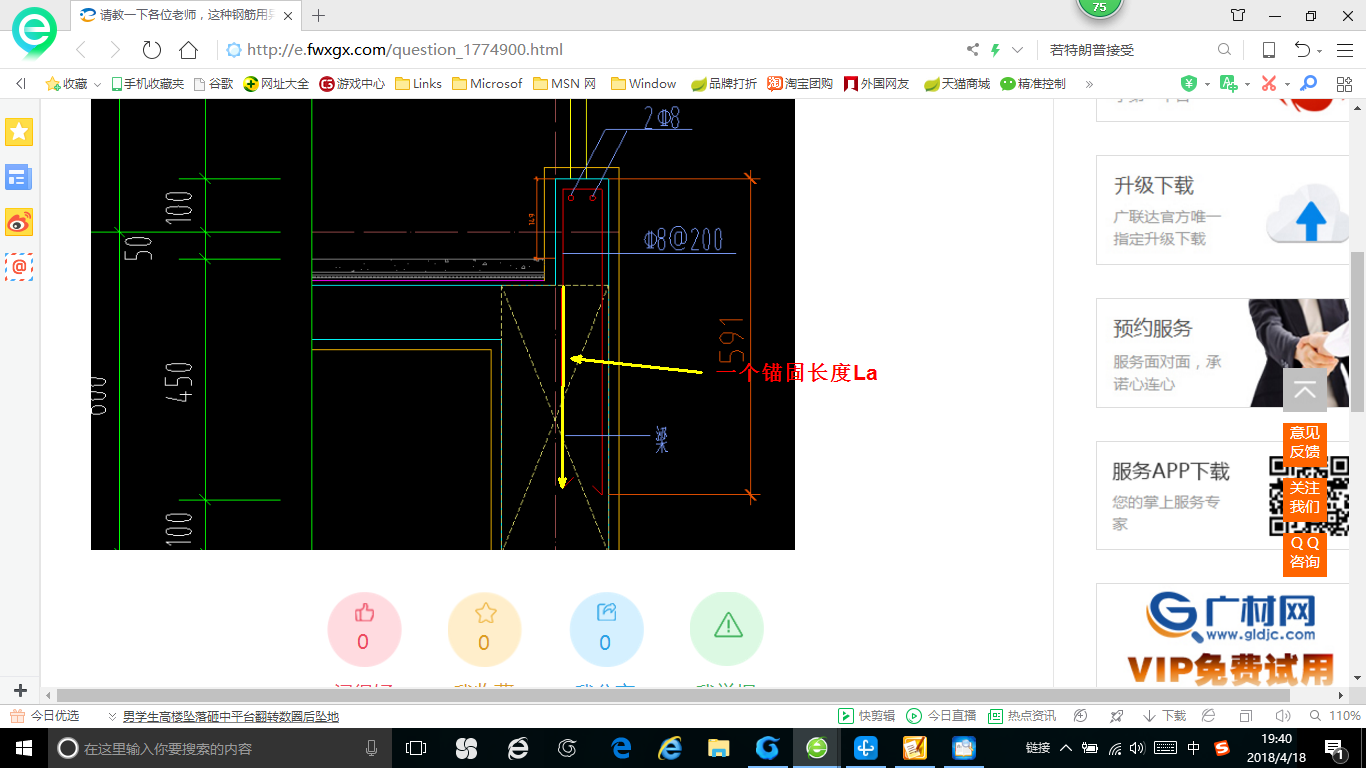Image resolution: width=1366 pixels, height=768 pixels.
Task: Click the green shield yen extension icon
Action: tap(1189, 84)
